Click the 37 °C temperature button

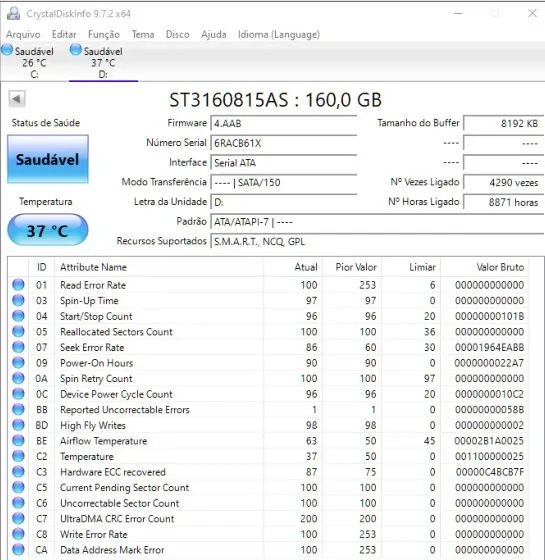(x=48, y=230)
